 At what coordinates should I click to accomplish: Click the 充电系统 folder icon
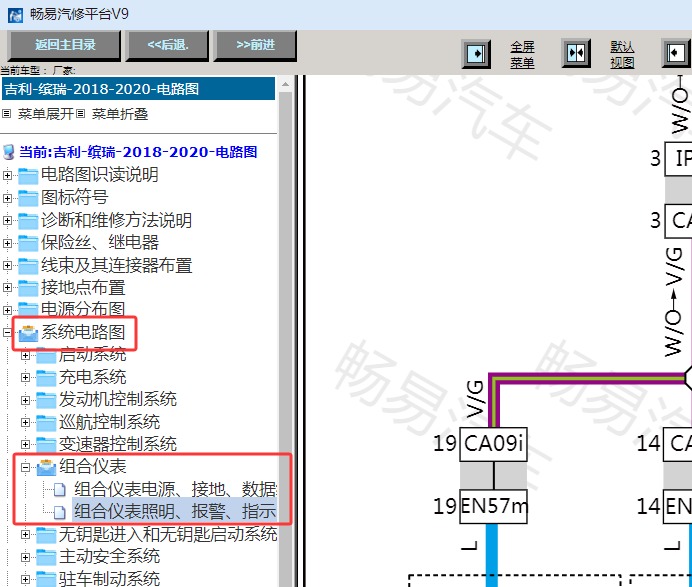point(46,378)
